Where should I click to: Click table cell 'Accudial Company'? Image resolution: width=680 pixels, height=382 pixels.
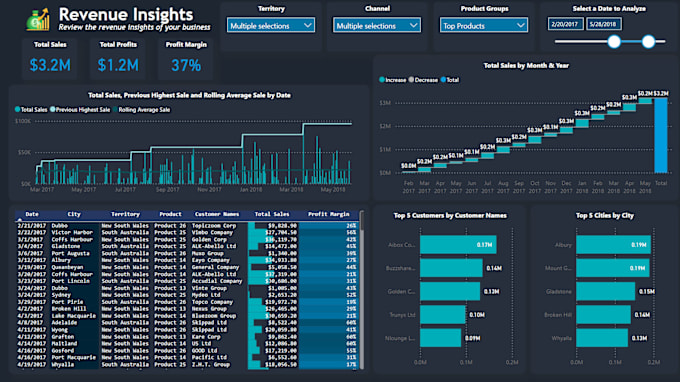tap(217, 281)
